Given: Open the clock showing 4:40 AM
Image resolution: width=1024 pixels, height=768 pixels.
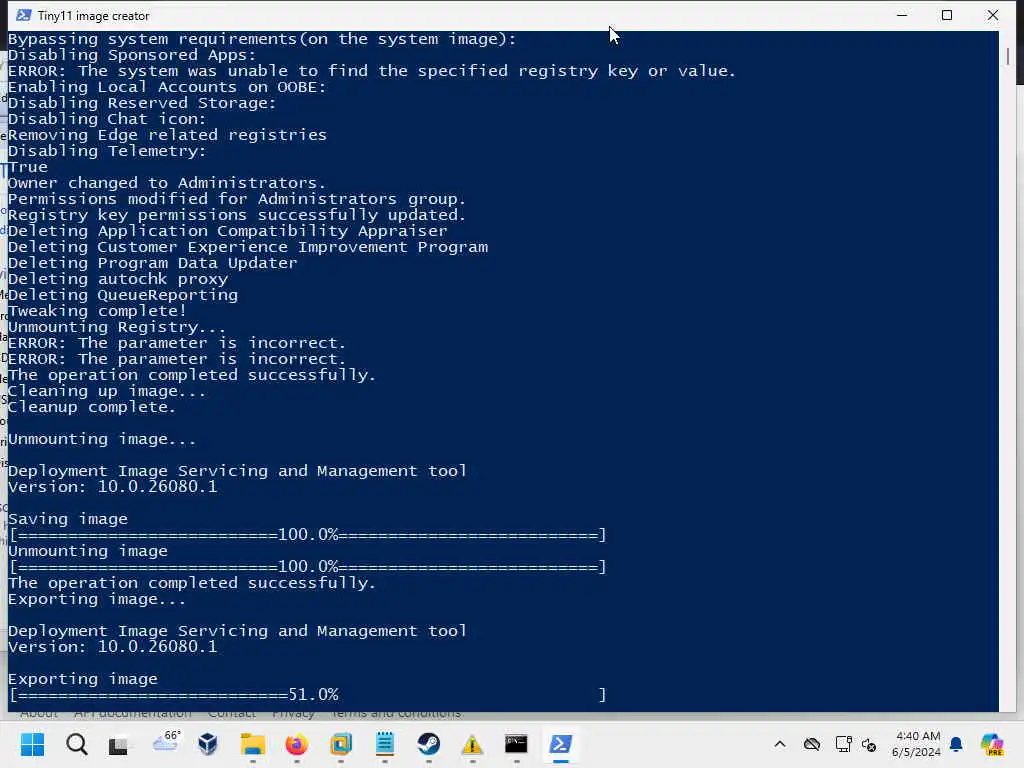Looking at the screenshot, I should 917,744.
